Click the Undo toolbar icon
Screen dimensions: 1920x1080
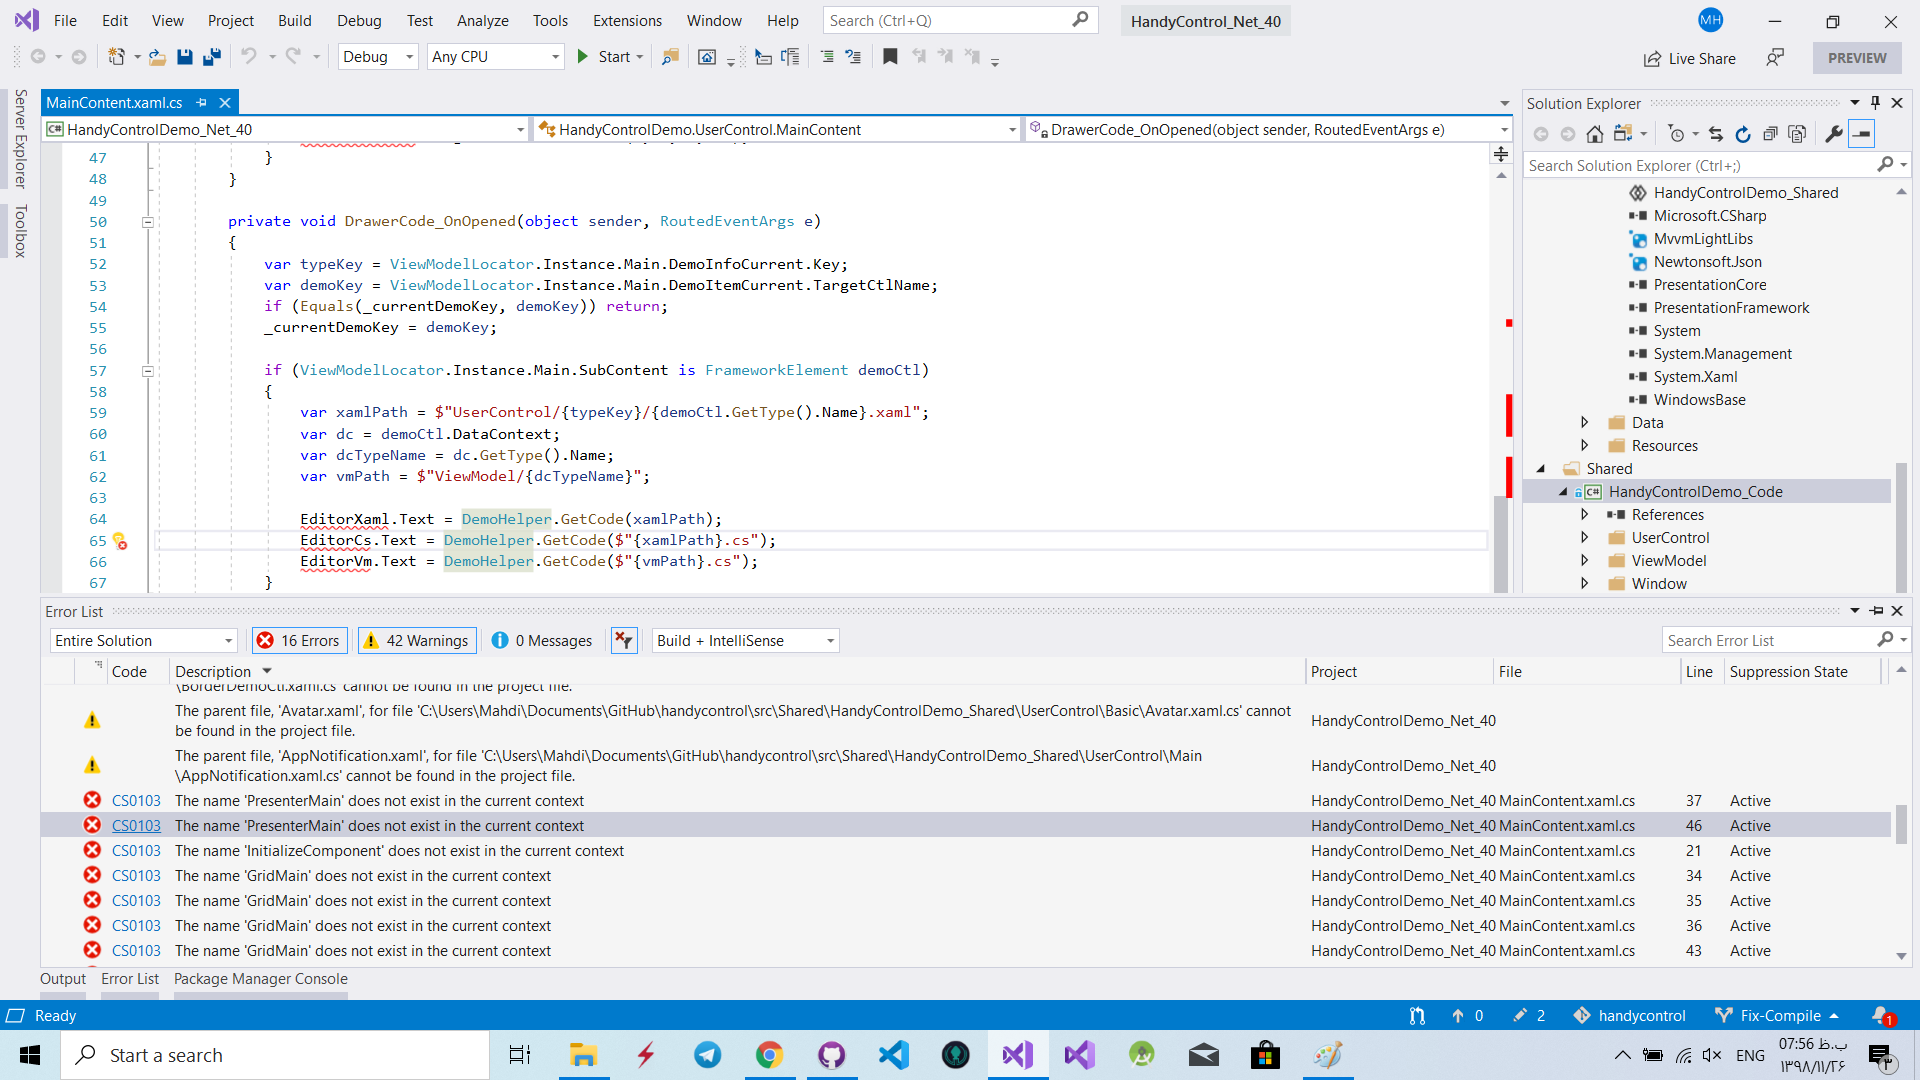(248, 57)
